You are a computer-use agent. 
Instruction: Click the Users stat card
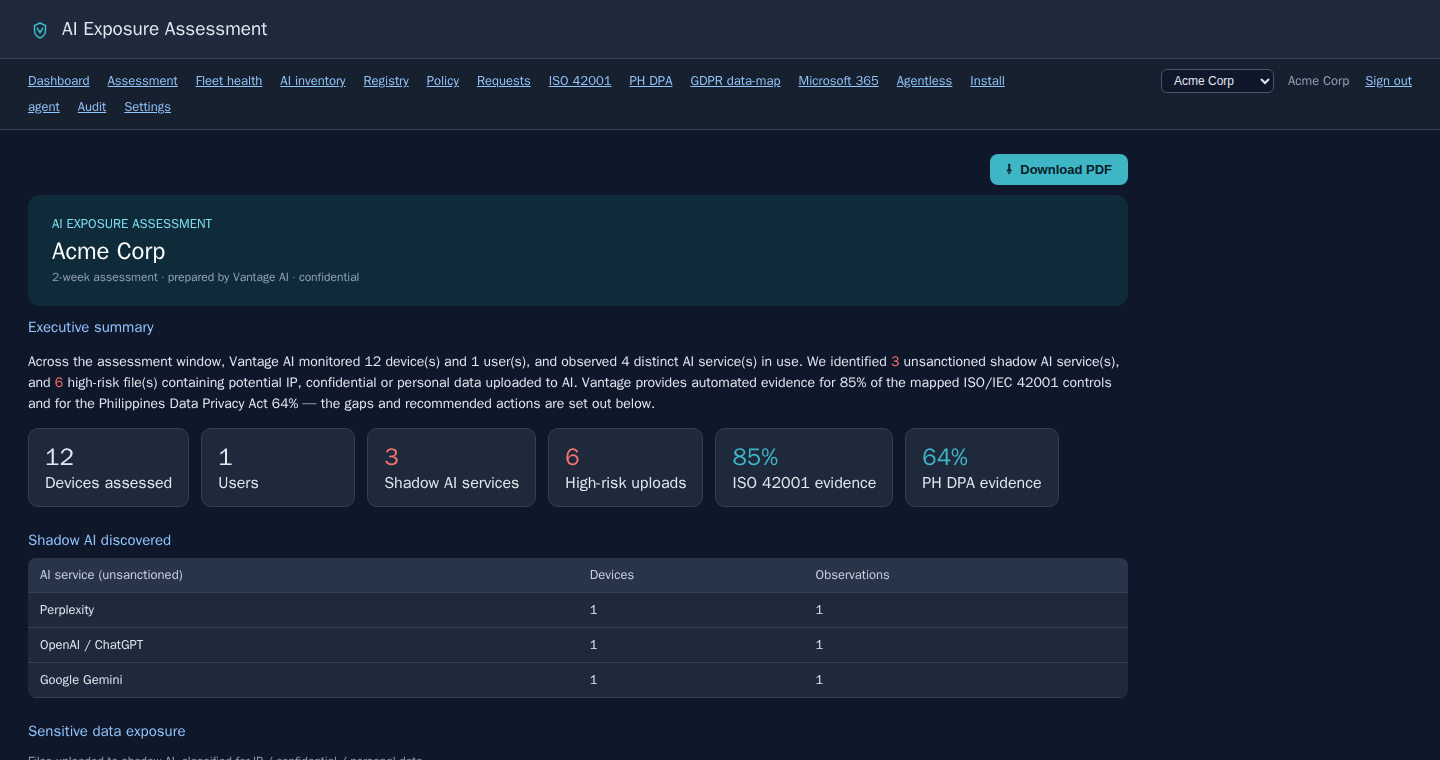[x=278, y=468]
